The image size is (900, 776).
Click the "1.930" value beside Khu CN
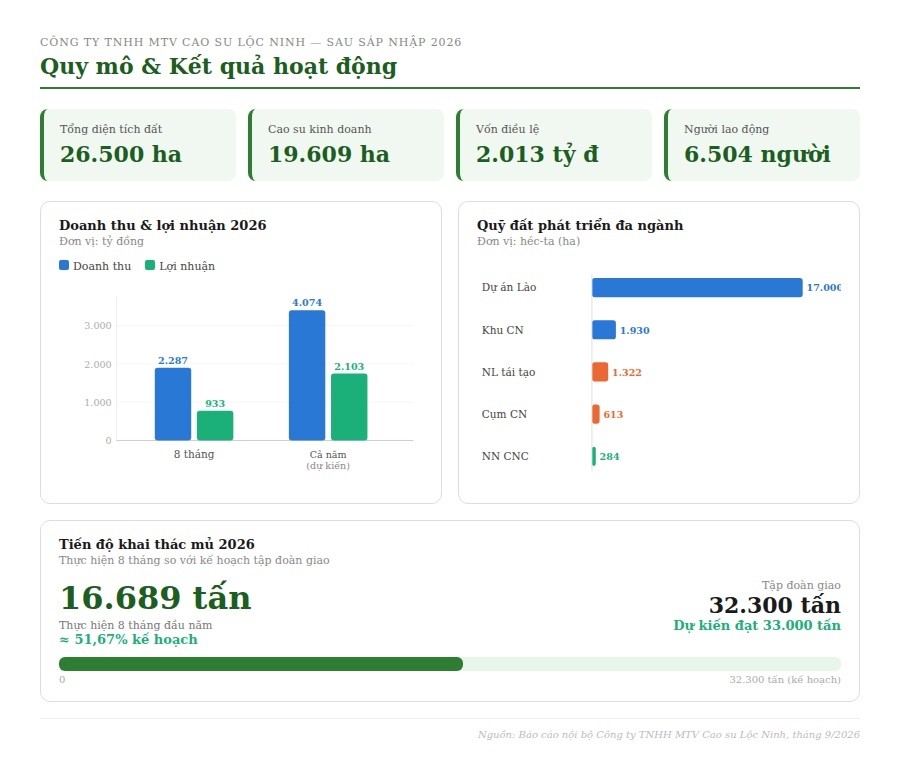(x=635, y=331)
